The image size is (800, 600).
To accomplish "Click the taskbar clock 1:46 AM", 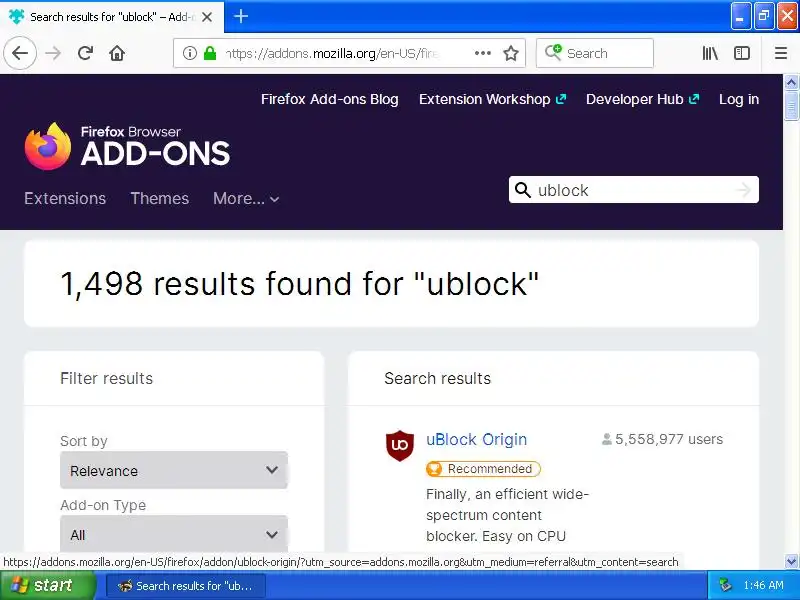I will coord(763,585).
